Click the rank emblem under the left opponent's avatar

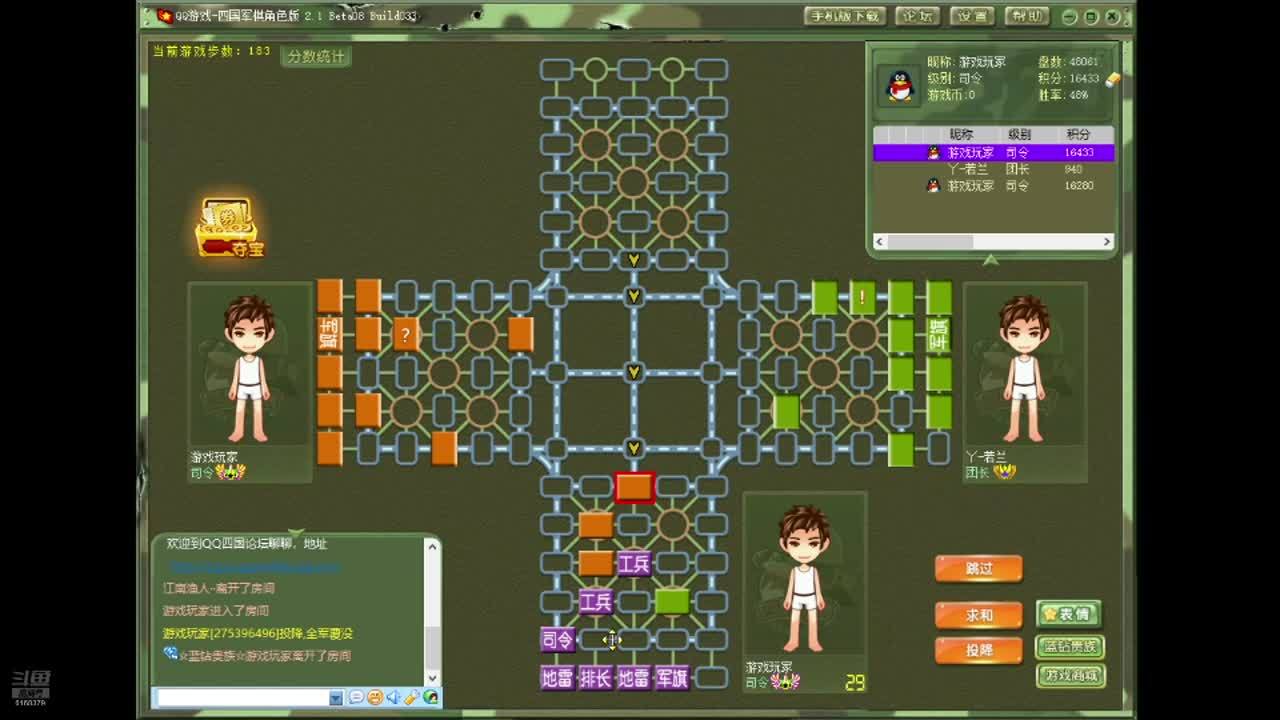231,472
